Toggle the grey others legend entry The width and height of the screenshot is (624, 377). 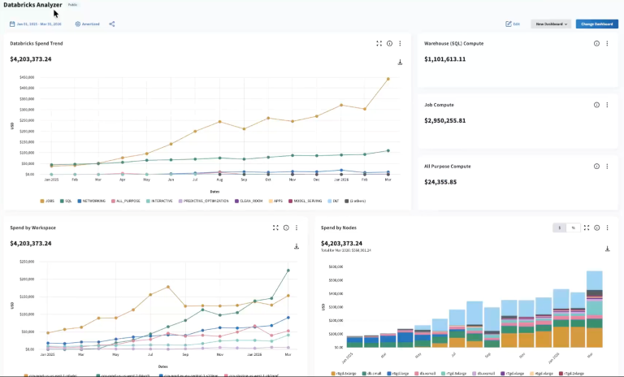[x=355, y=201]
